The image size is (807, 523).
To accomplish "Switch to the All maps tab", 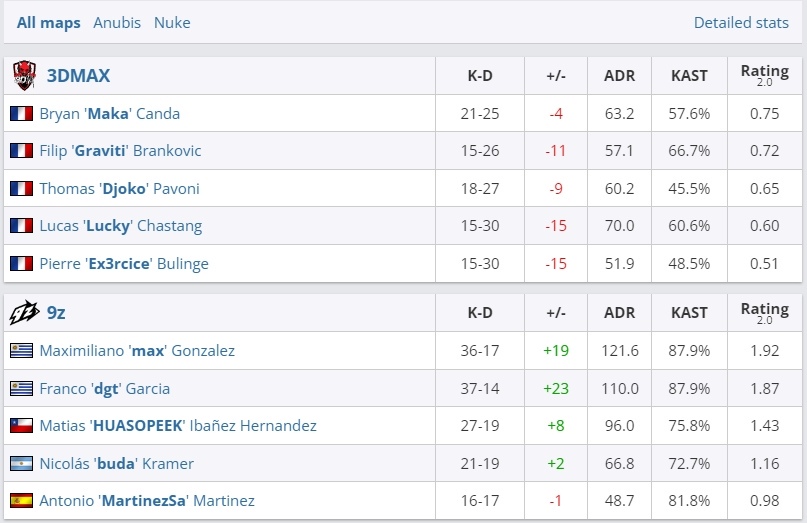I will 48,23.
